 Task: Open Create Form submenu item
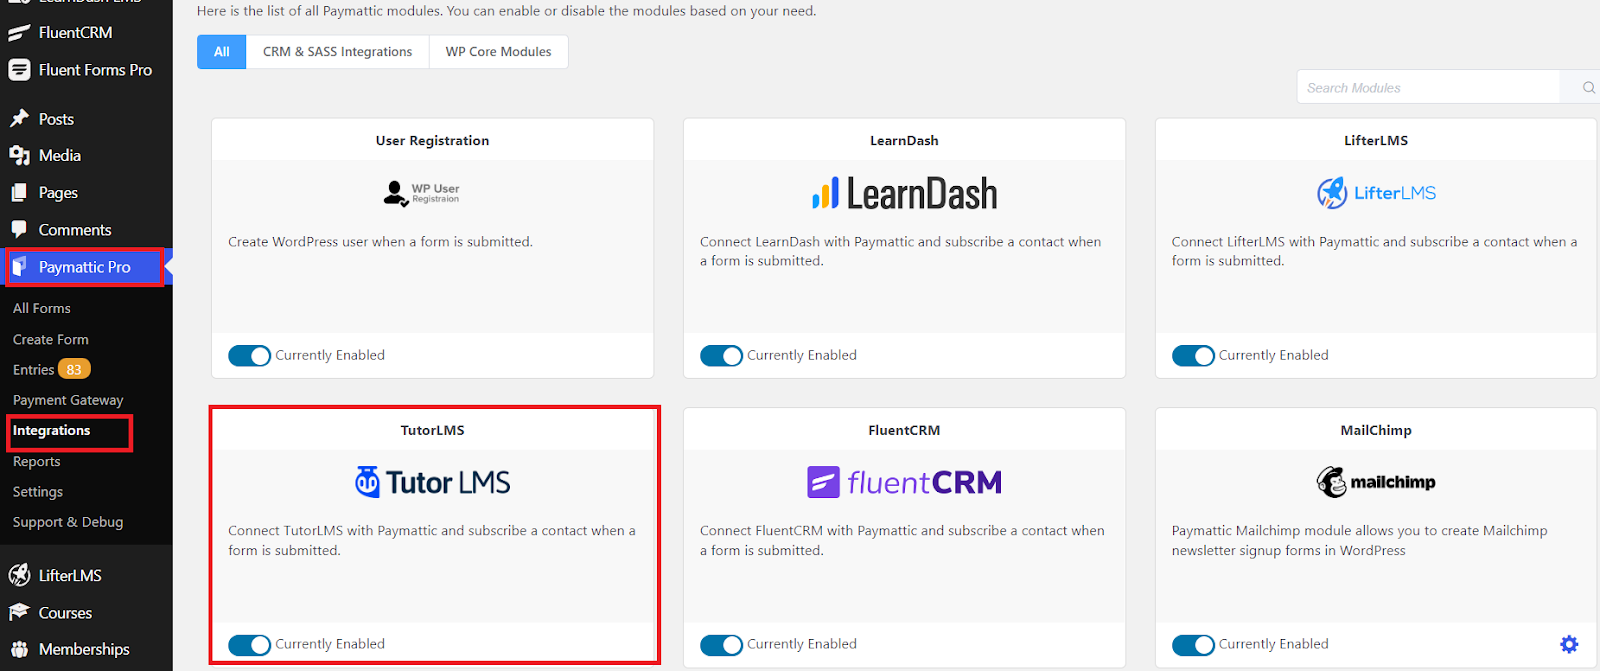pos(51,339)
